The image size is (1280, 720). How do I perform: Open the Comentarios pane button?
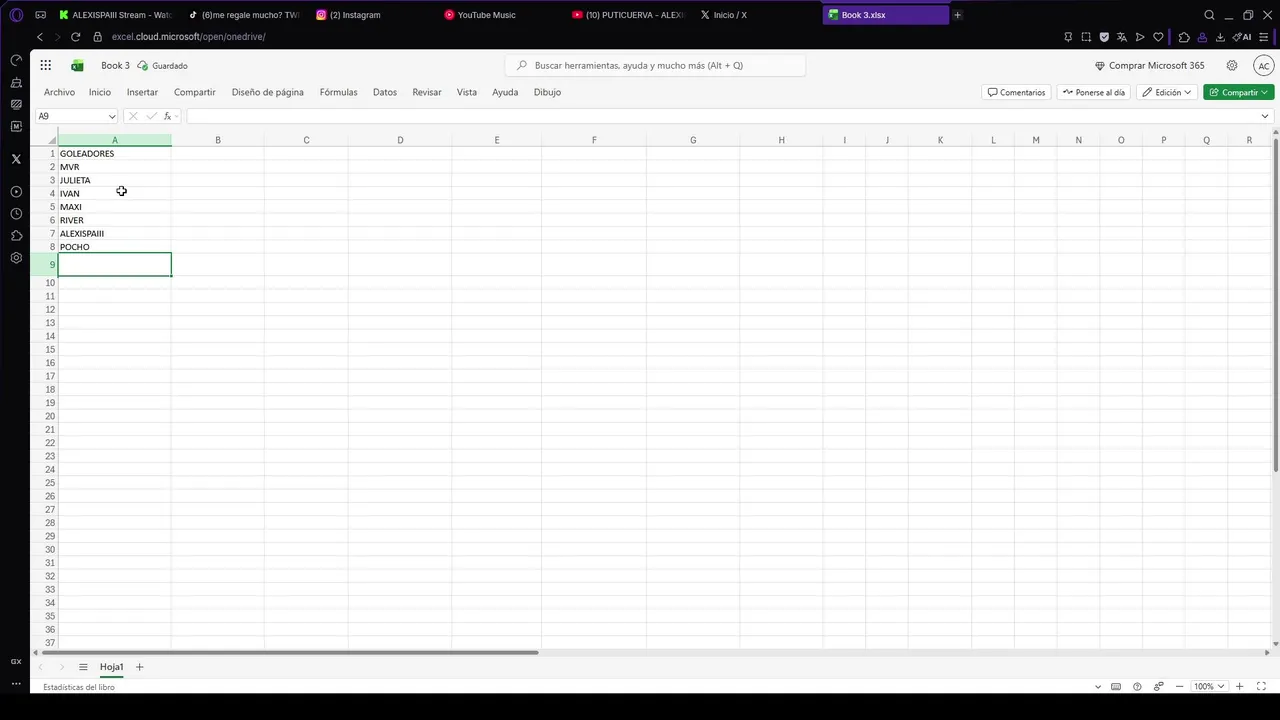1016,92
